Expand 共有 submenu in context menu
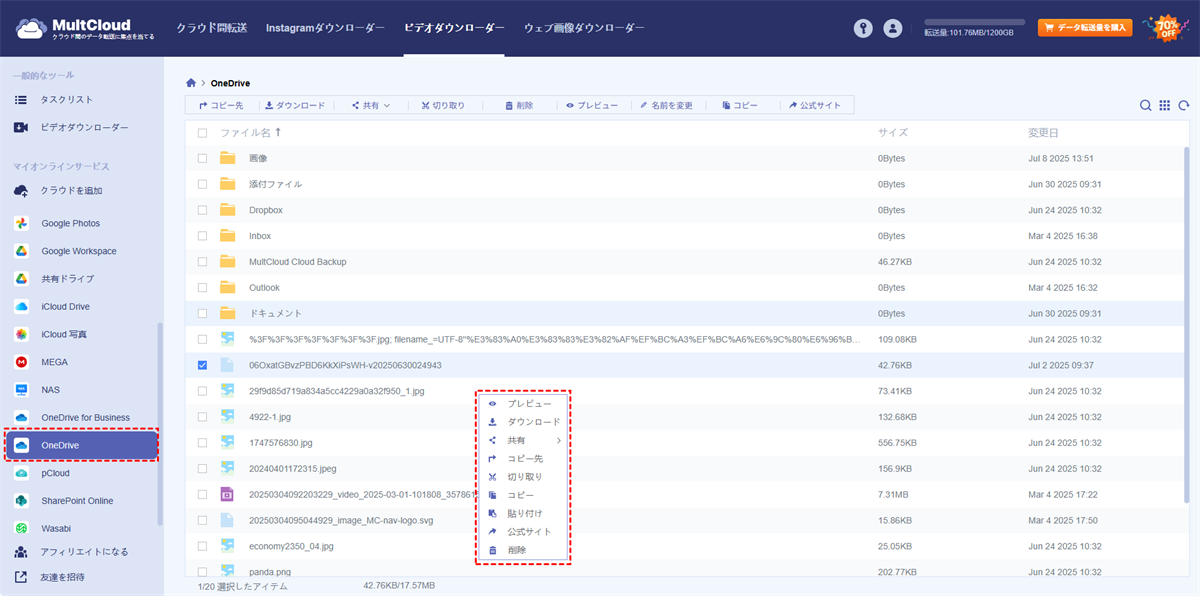The image size is (1200, 596). point(522,440)
